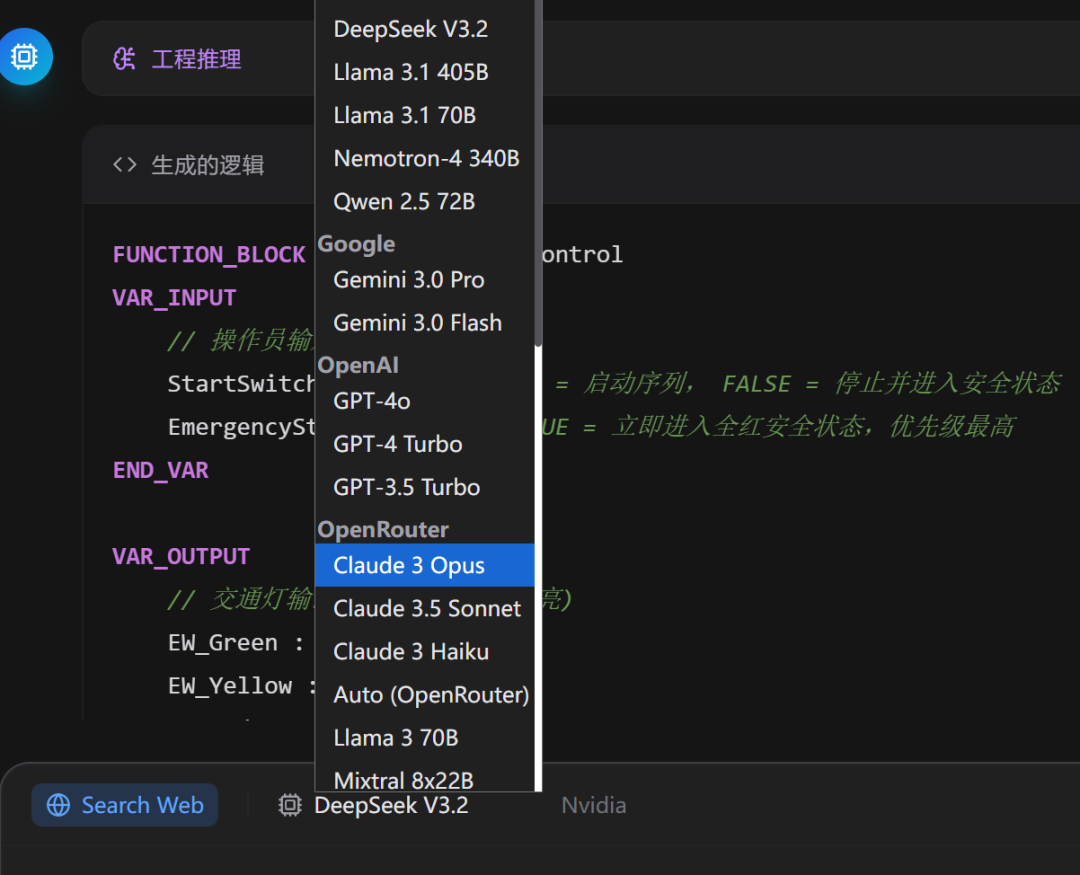Select GPT-4o model
1080x875 pixels.
[x=424, y=401]
